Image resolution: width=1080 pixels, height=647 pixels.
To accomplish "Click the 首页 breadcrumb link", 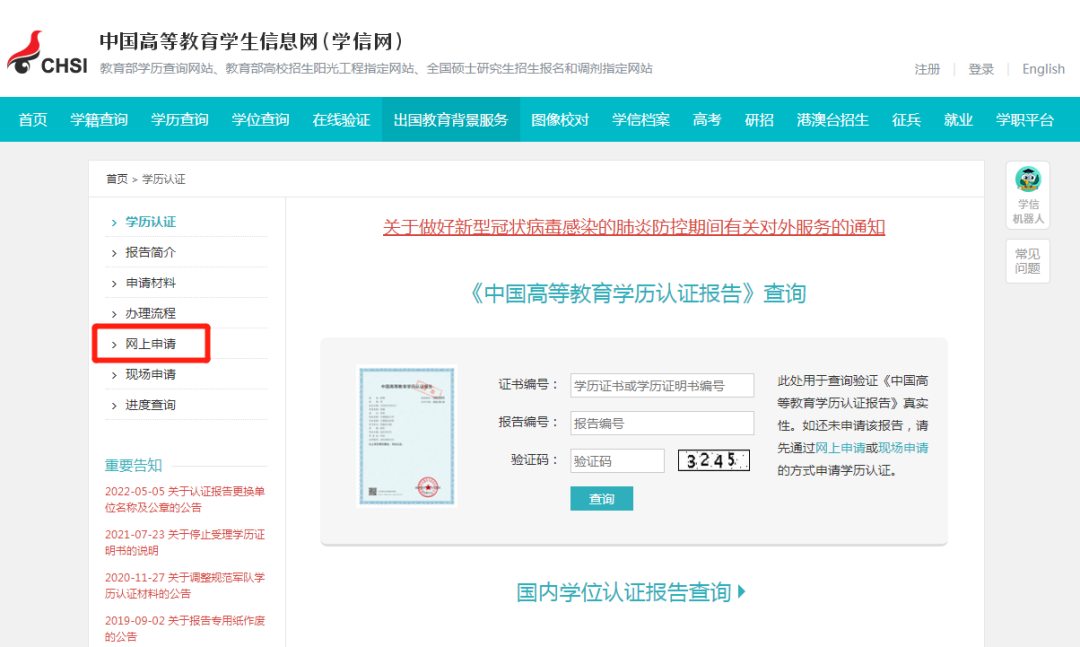I will pyautogui.click(x=116, y=179).
